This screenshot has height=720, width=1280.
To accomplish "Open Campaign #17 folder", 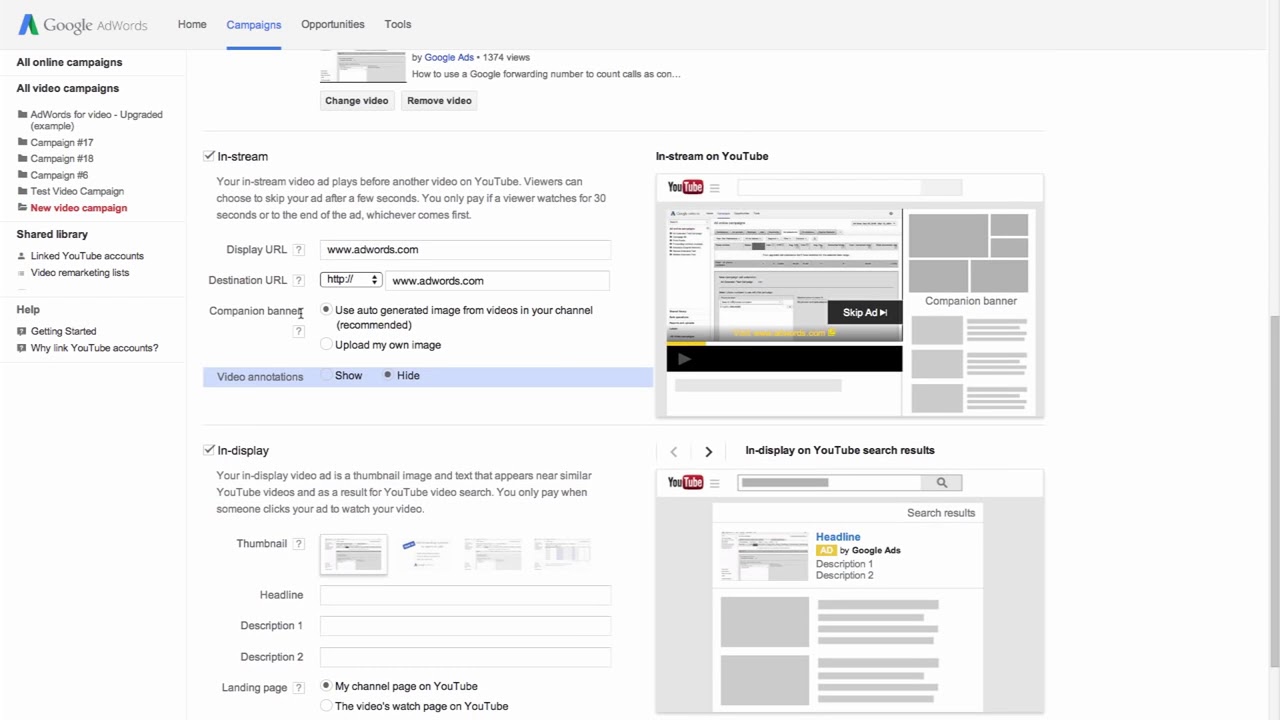I will pos(62,143).
